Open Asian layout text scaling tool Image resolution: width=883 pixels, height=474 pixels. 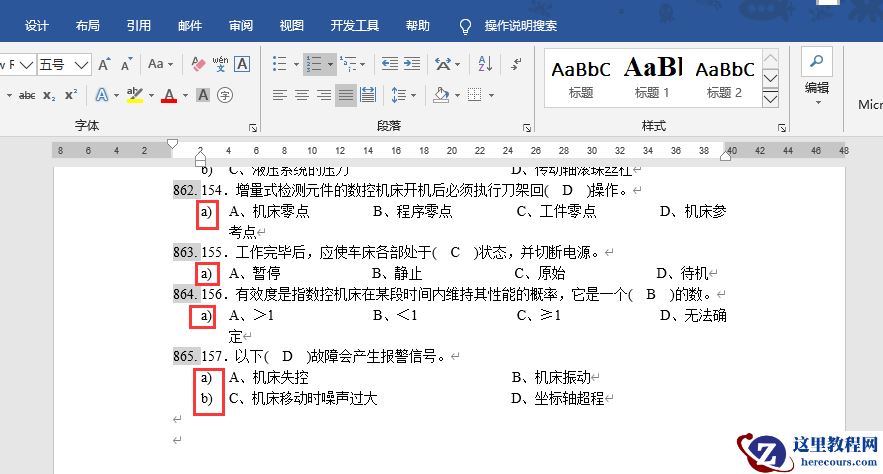pos(443,64)
